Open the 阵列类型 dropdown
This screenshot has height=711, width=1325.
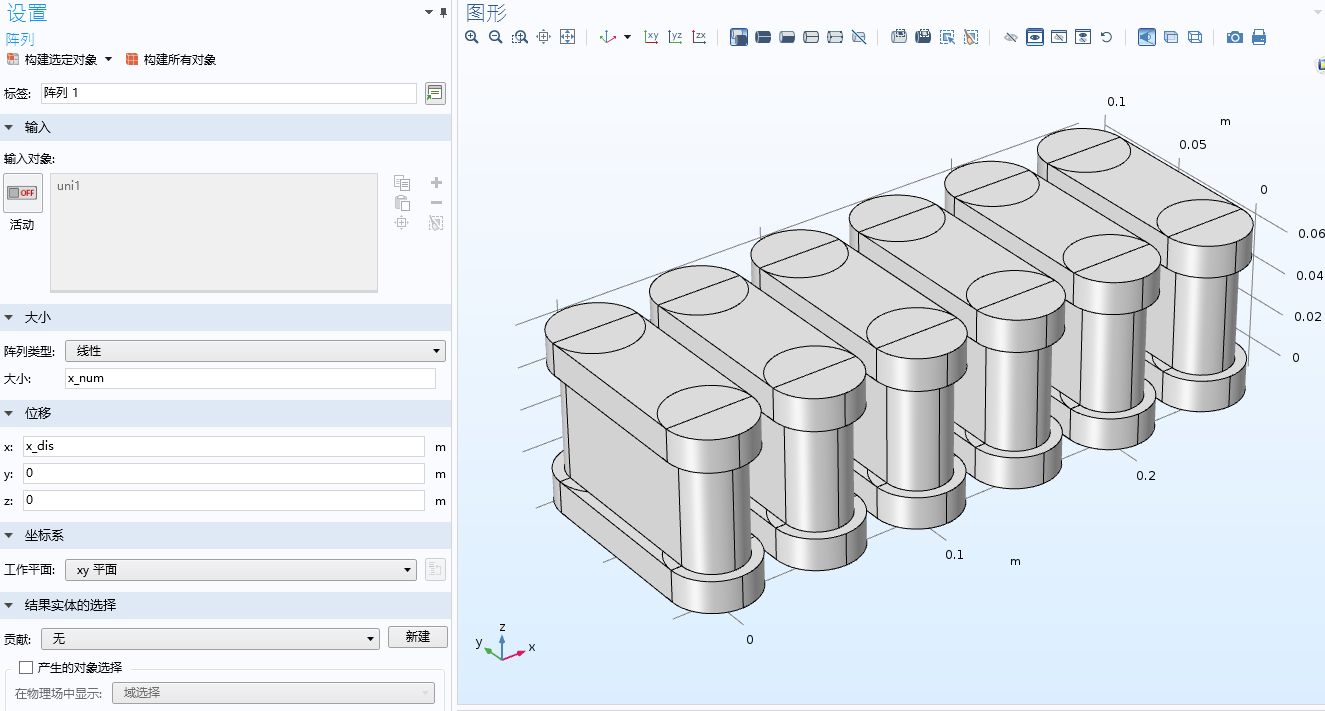(255, 351)
